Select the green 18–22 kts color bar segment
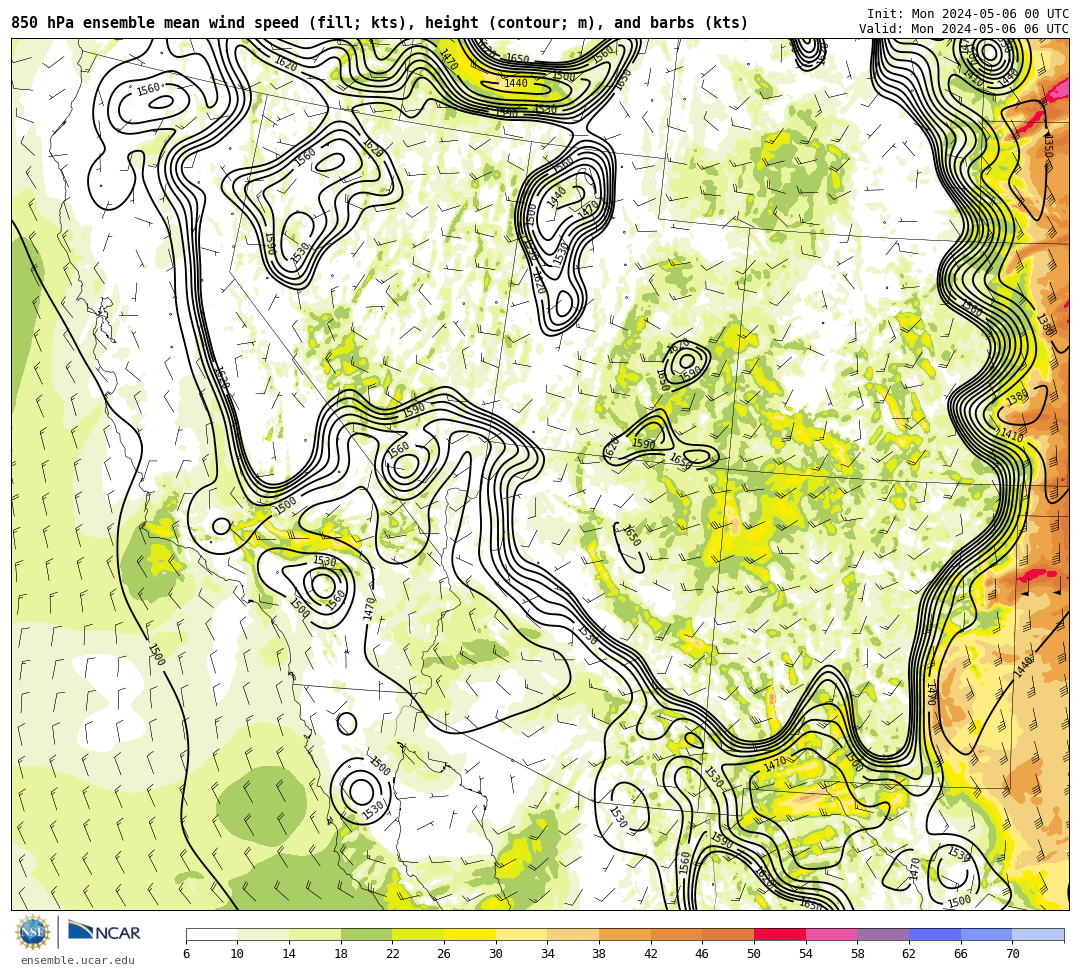Image resolution: width=1080 pixels, height=973 pixels. (x=366, y=934)
